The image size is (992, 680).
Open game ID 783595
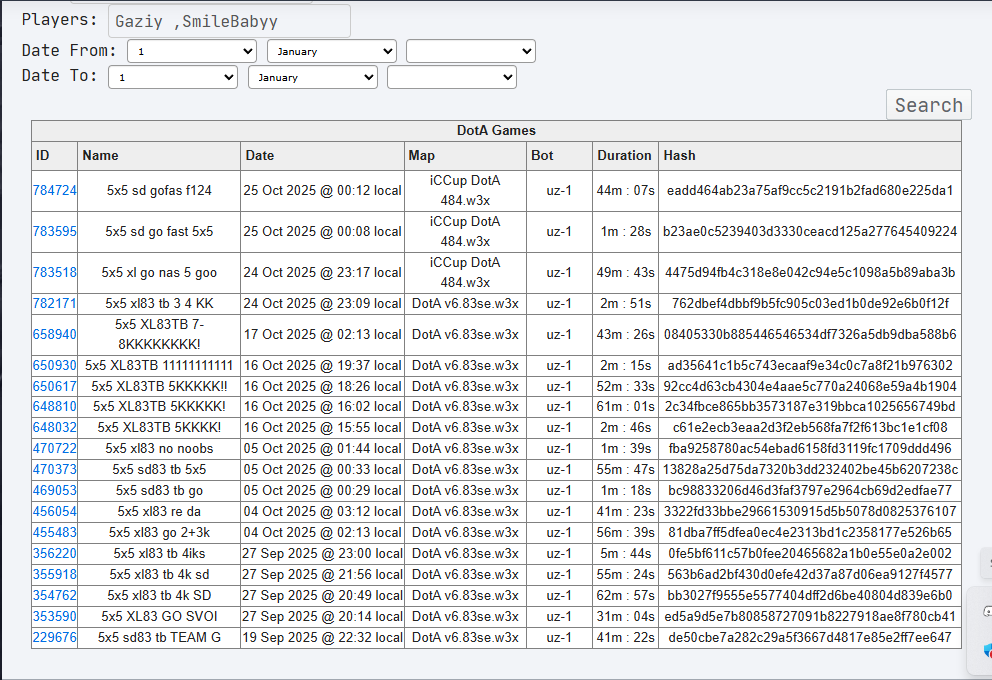[54, 232]
